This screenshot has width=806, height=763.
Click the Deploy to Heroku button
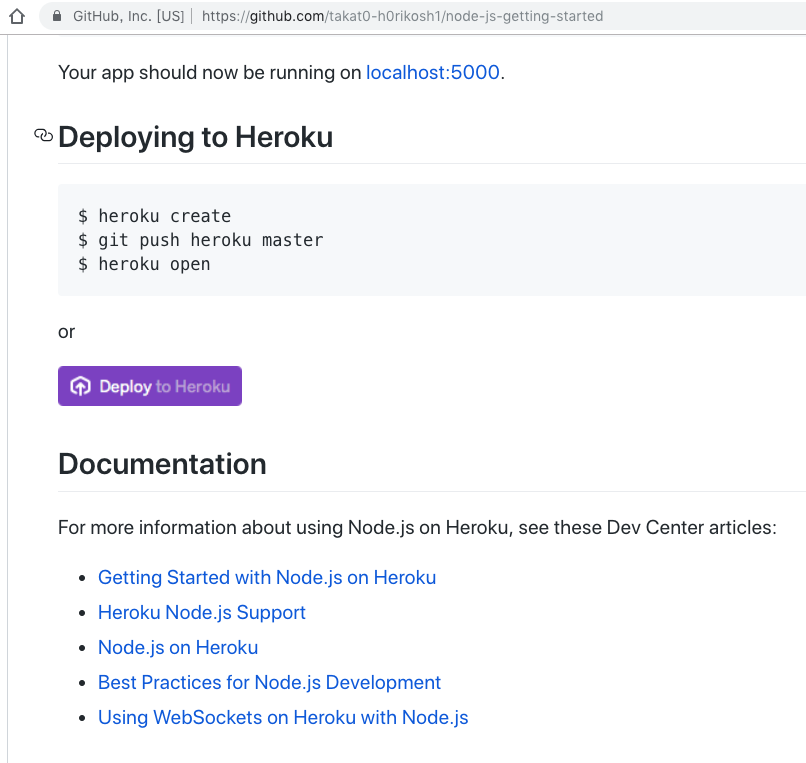coord(150,386)
